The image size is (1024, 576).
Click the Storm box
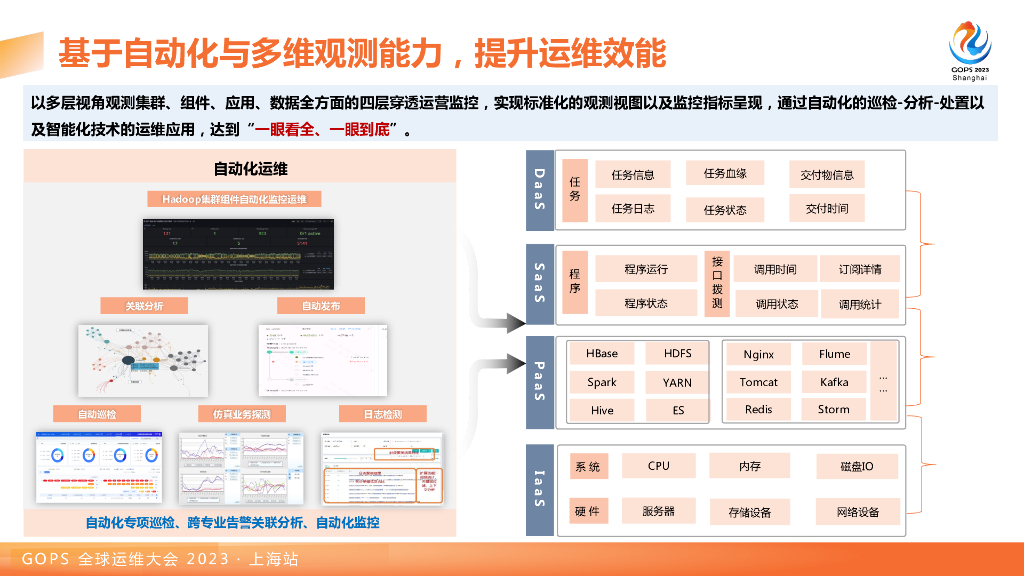(834, 409)
